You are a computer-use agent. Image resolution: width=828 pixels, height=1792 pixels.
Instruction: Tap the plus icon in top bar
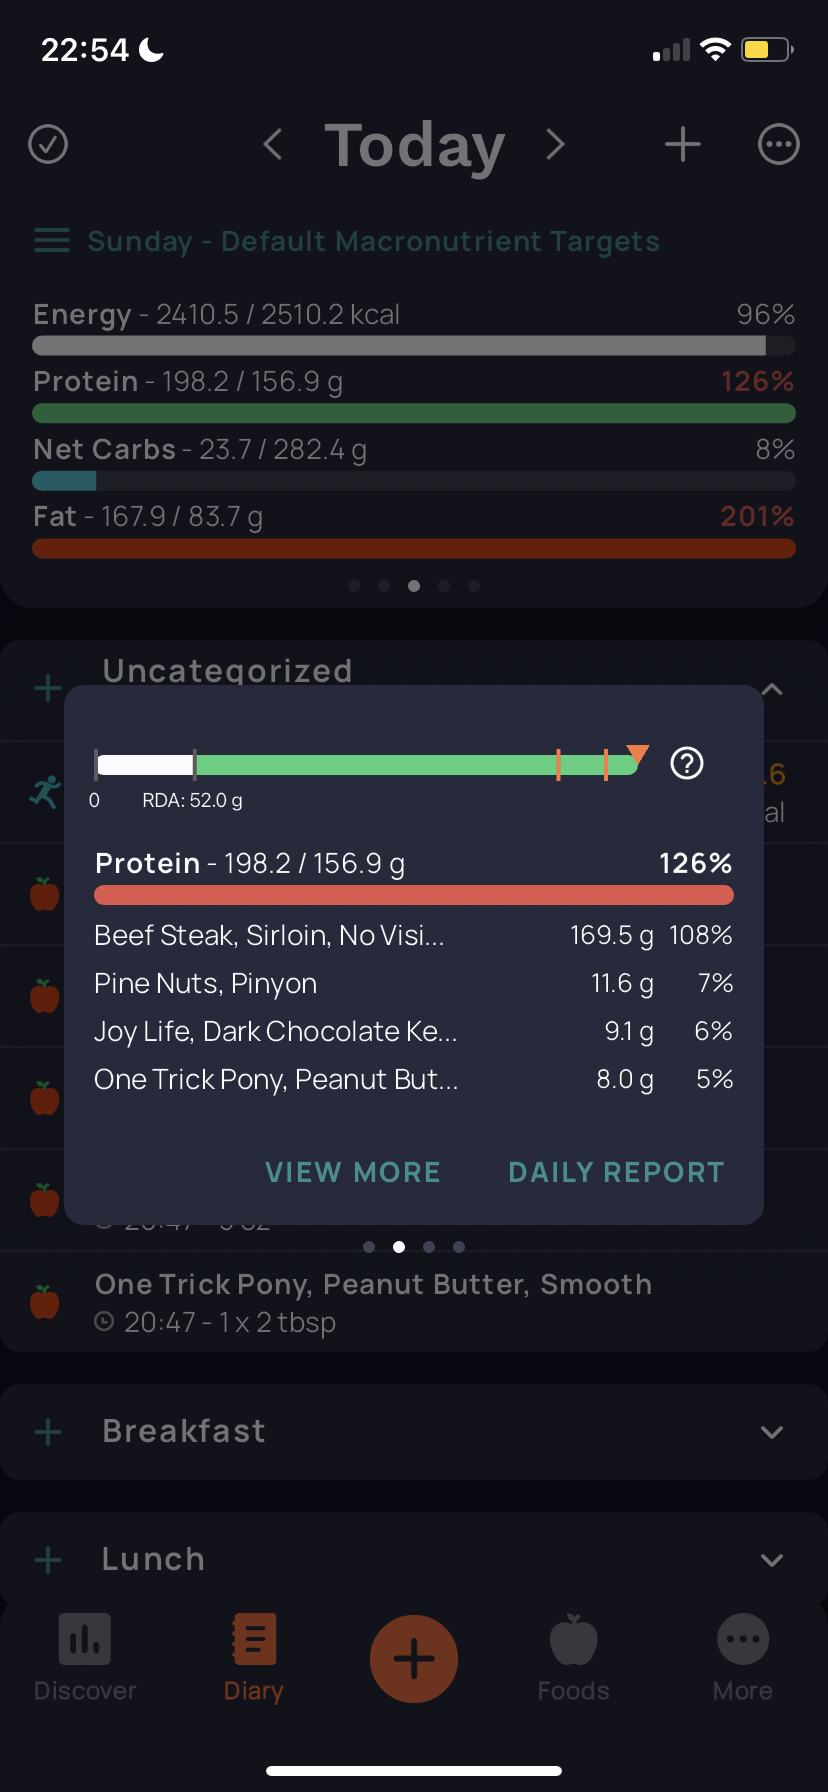pos(683,145)
